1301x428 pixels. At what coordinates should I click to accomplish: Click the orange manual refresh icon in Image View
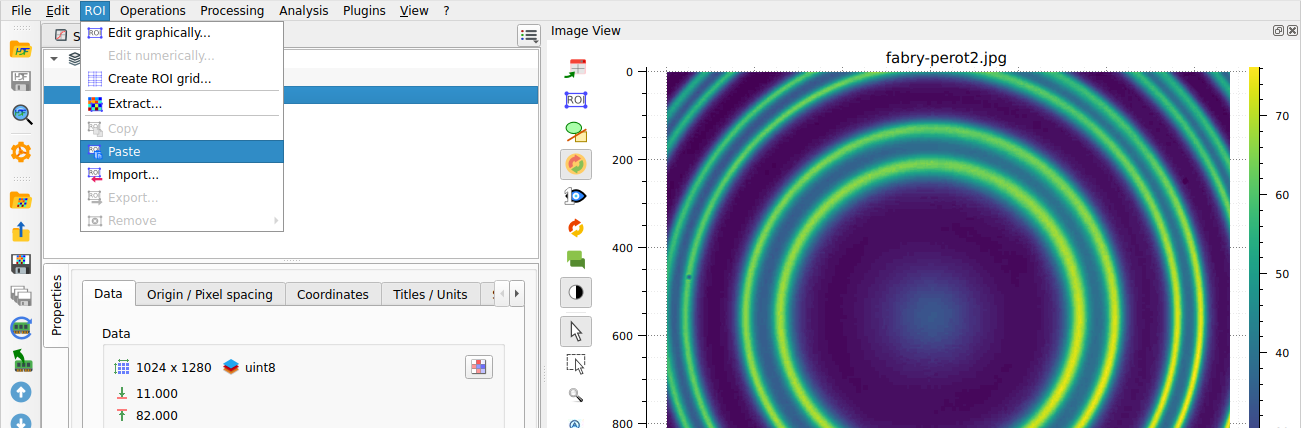tap(576, 228)
